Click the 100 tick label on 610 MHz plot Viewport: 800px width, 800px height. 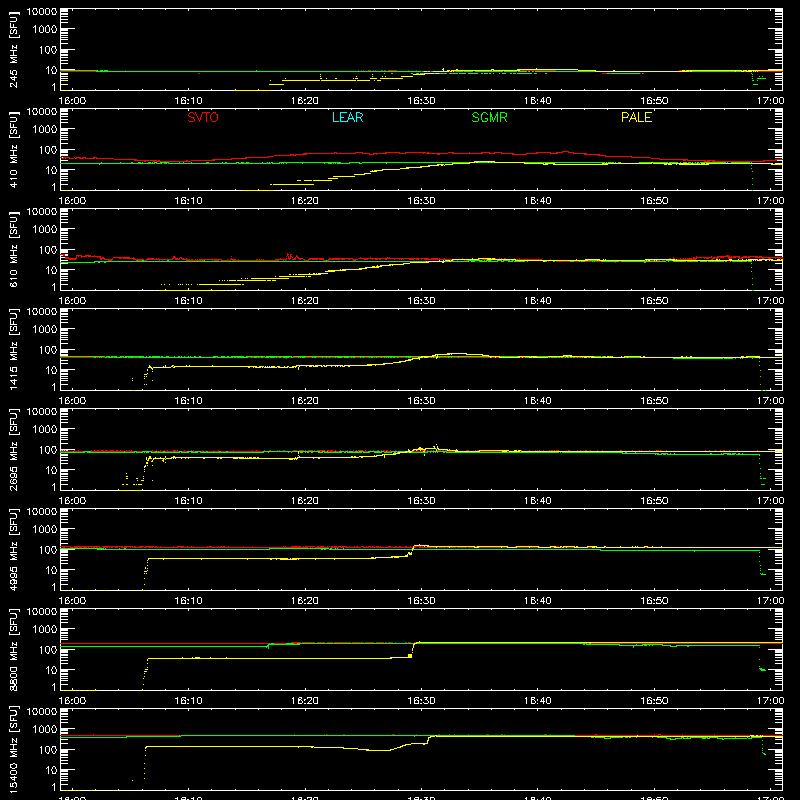(47, 249)
